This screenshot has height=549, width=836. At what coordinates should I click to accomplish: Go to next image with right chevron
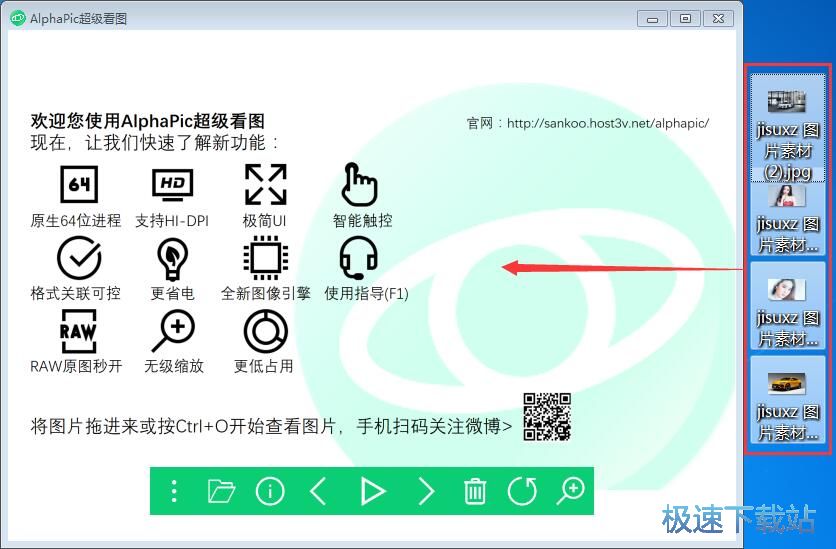426,491
